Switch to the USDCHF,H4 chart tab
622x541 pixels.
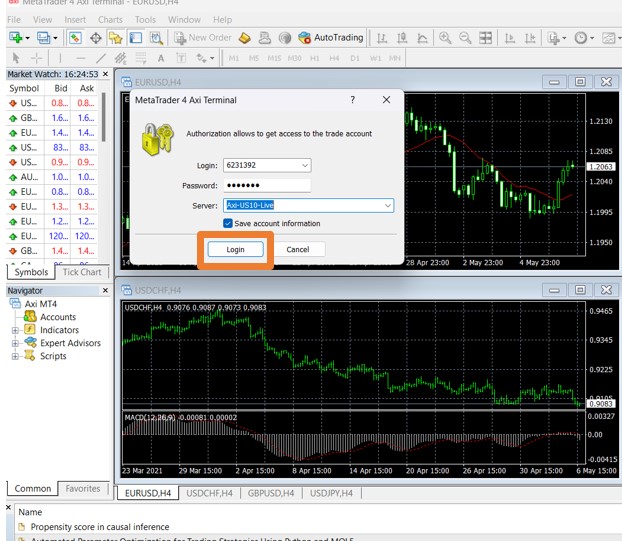click(x=209, y=493)
